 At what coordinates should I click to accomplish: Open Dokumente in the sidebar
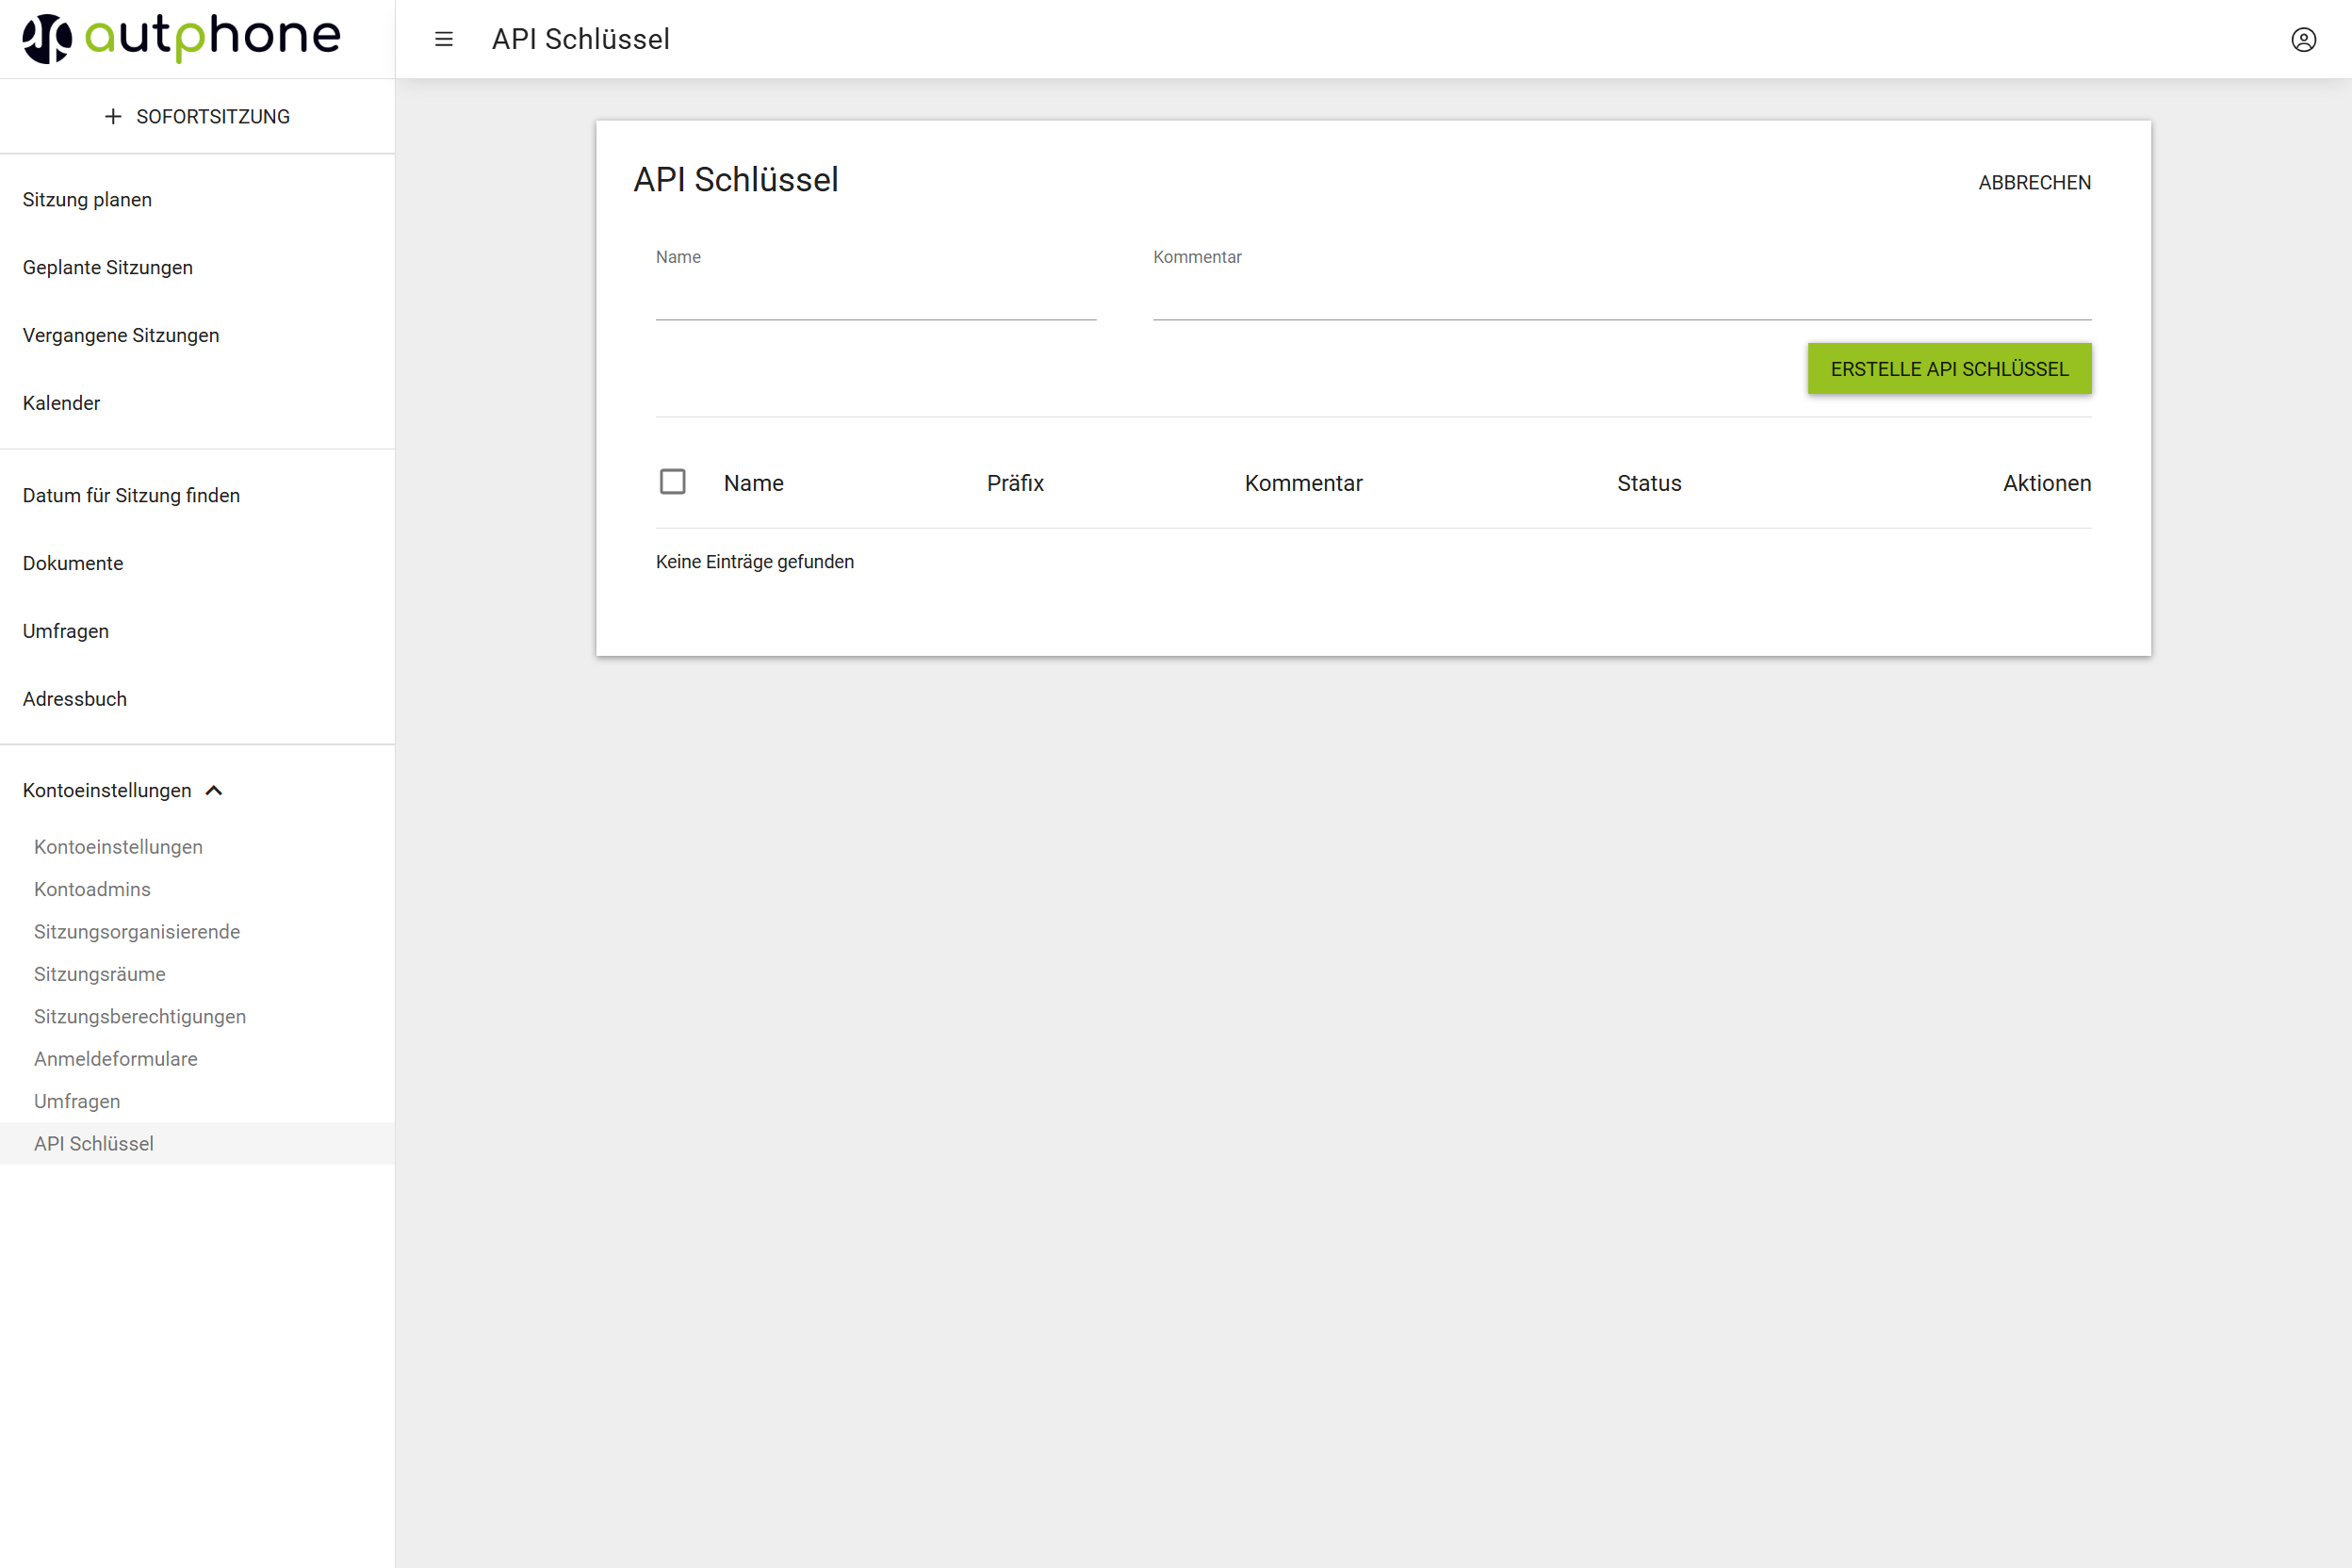coord(73,563)
